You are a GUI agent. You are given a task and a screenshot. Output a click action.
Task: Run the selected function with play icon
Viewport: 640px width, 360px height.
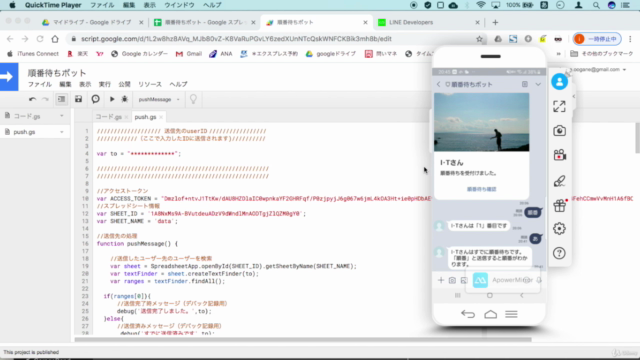point(112,99)
